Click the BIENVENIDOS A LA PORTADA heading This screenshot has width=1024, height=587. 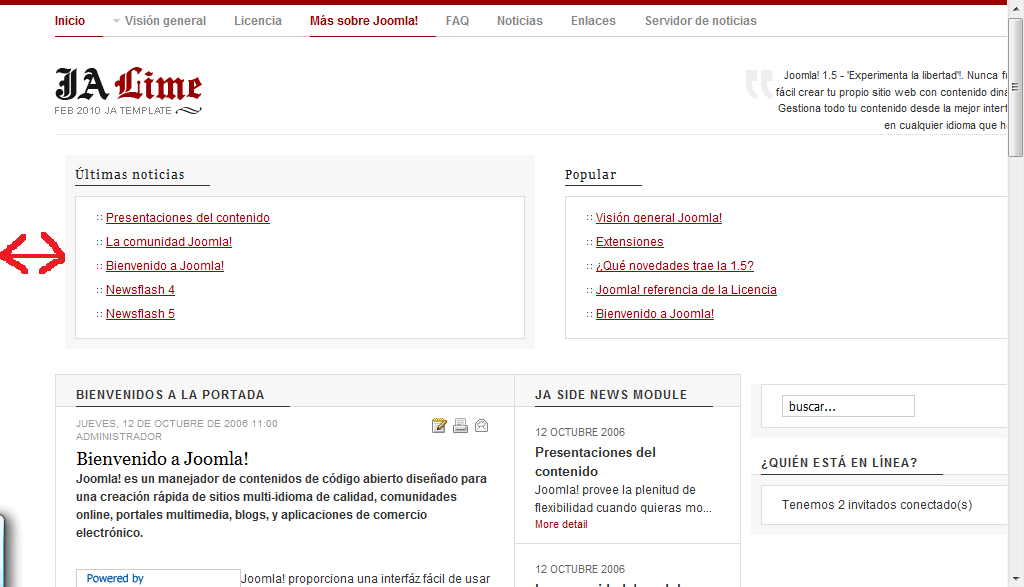170,394
